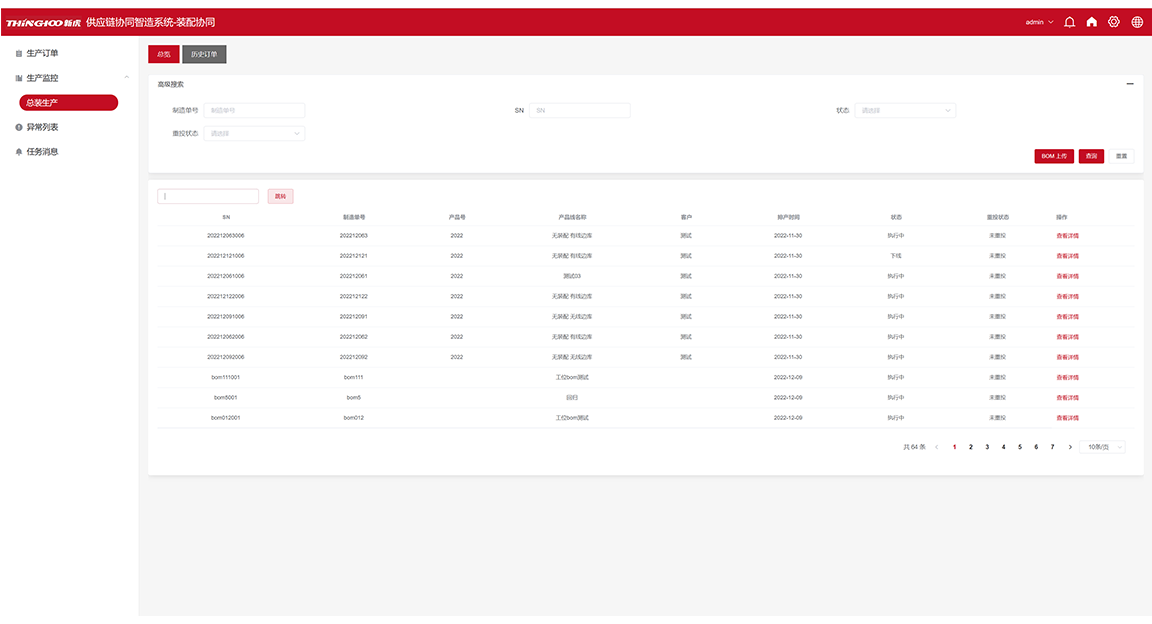
Task: Go to home via house icon
Action: [x=1092, y=22]
